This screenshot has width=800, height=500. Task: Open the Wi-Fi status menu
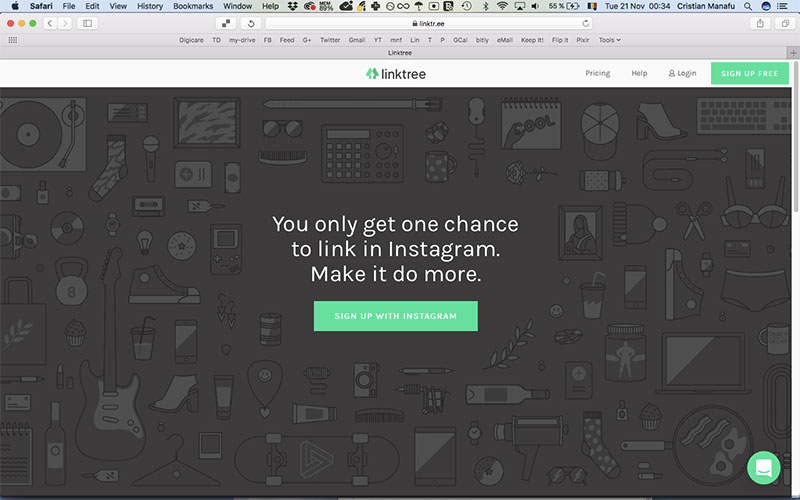502,6
